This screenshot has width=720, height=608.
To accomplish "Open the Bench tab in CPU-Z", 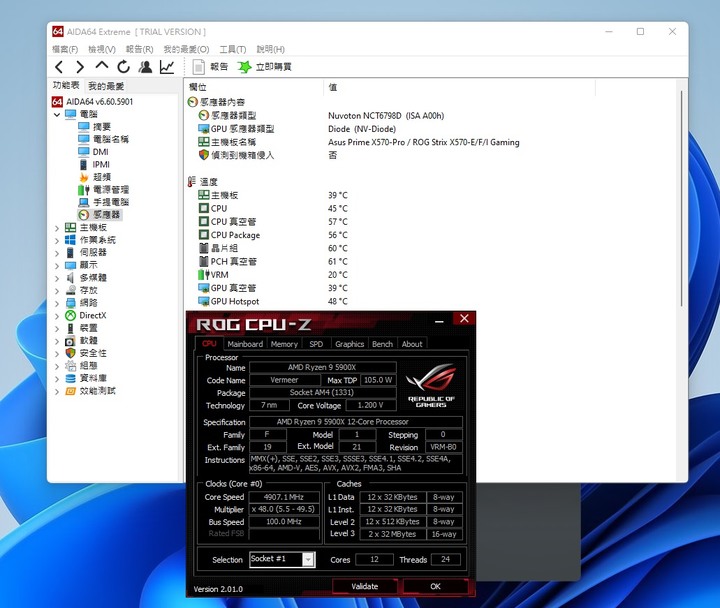I will pos(382,344).
